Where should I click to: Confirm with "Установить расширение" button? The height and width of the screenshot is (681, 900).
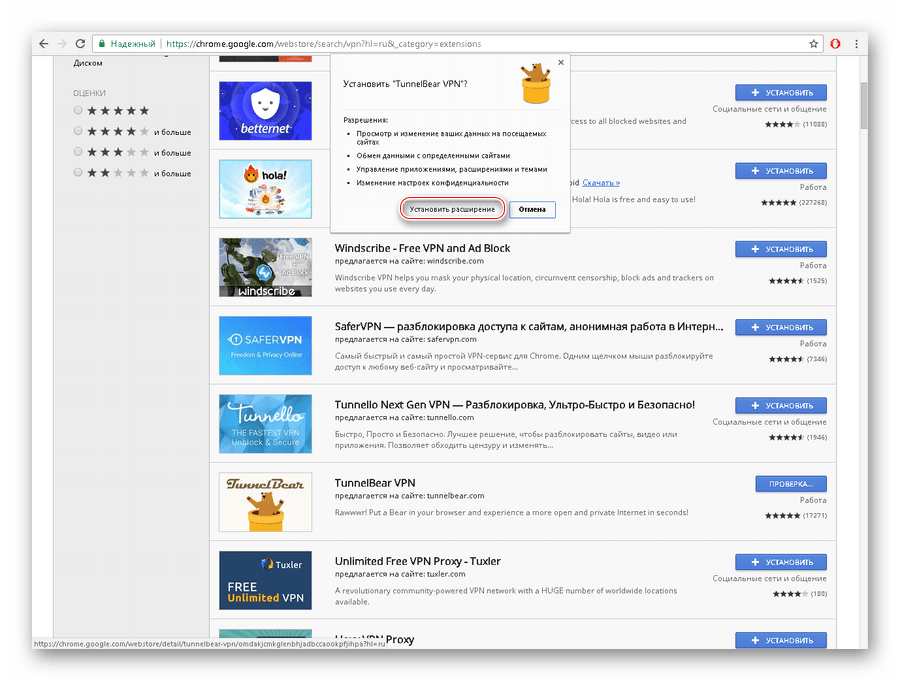tap(451, 210)
